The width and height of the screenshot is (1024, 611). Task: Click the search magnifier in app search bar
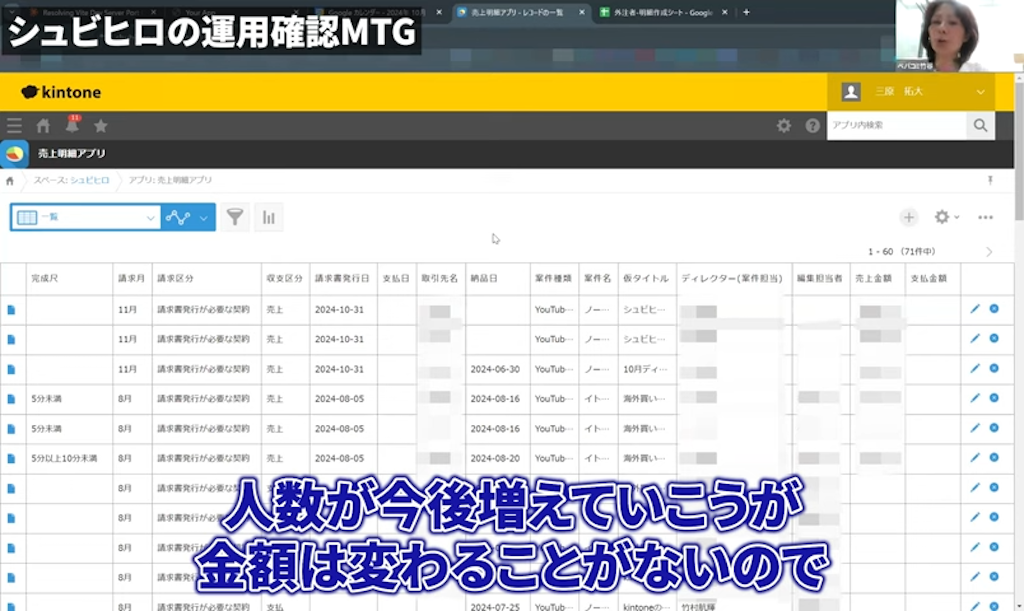coord(979,125)
